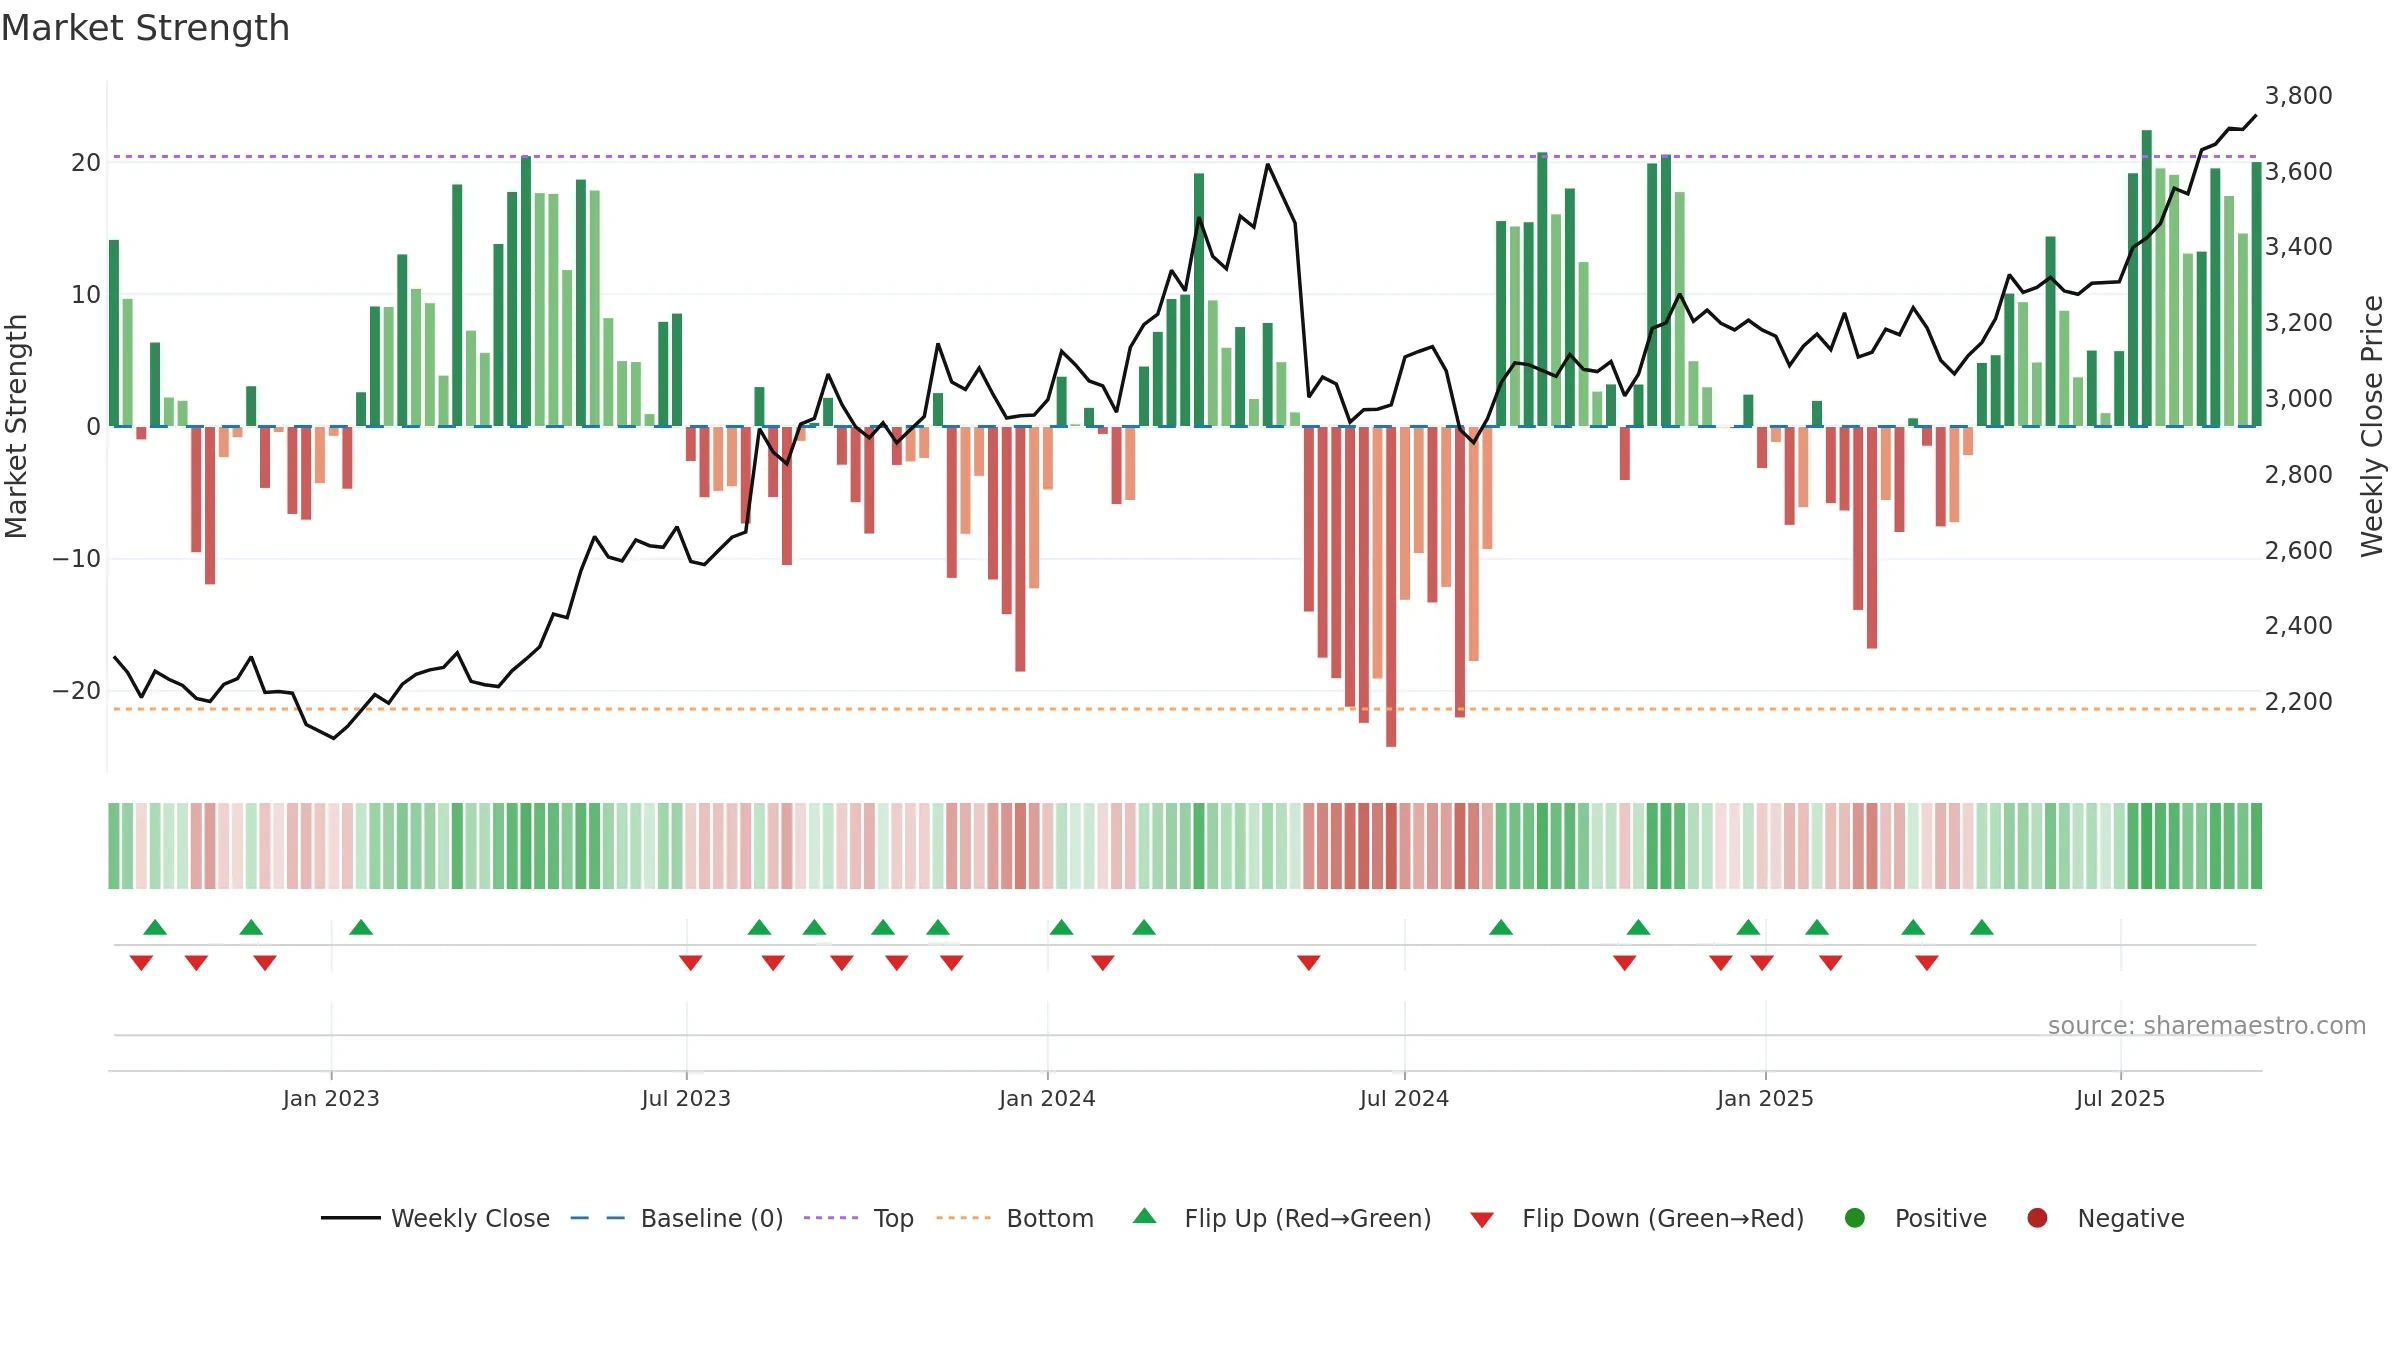
Task: Toggle the Weekly Close legend entry
Action: [x=435, y=1218]
